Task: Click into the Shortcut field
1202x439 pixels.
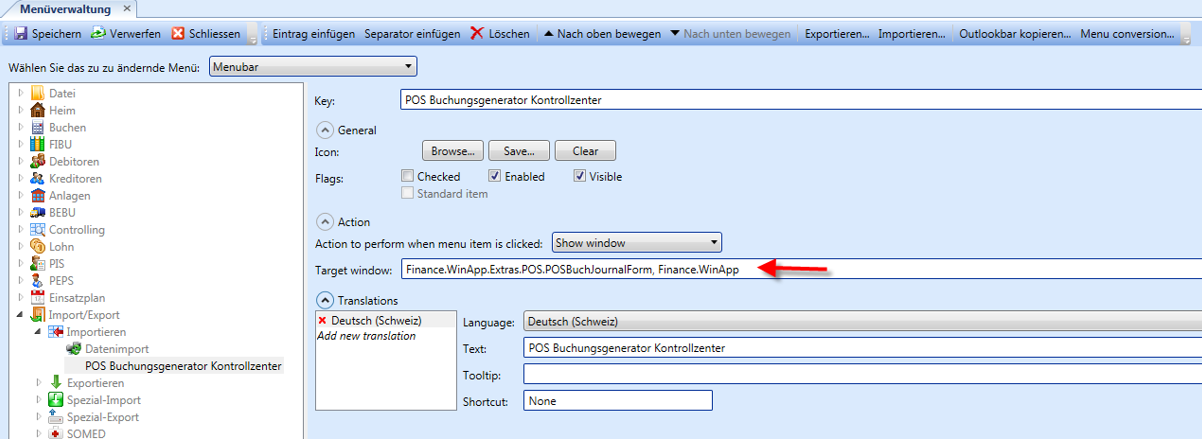Action: tap(617, 400)
